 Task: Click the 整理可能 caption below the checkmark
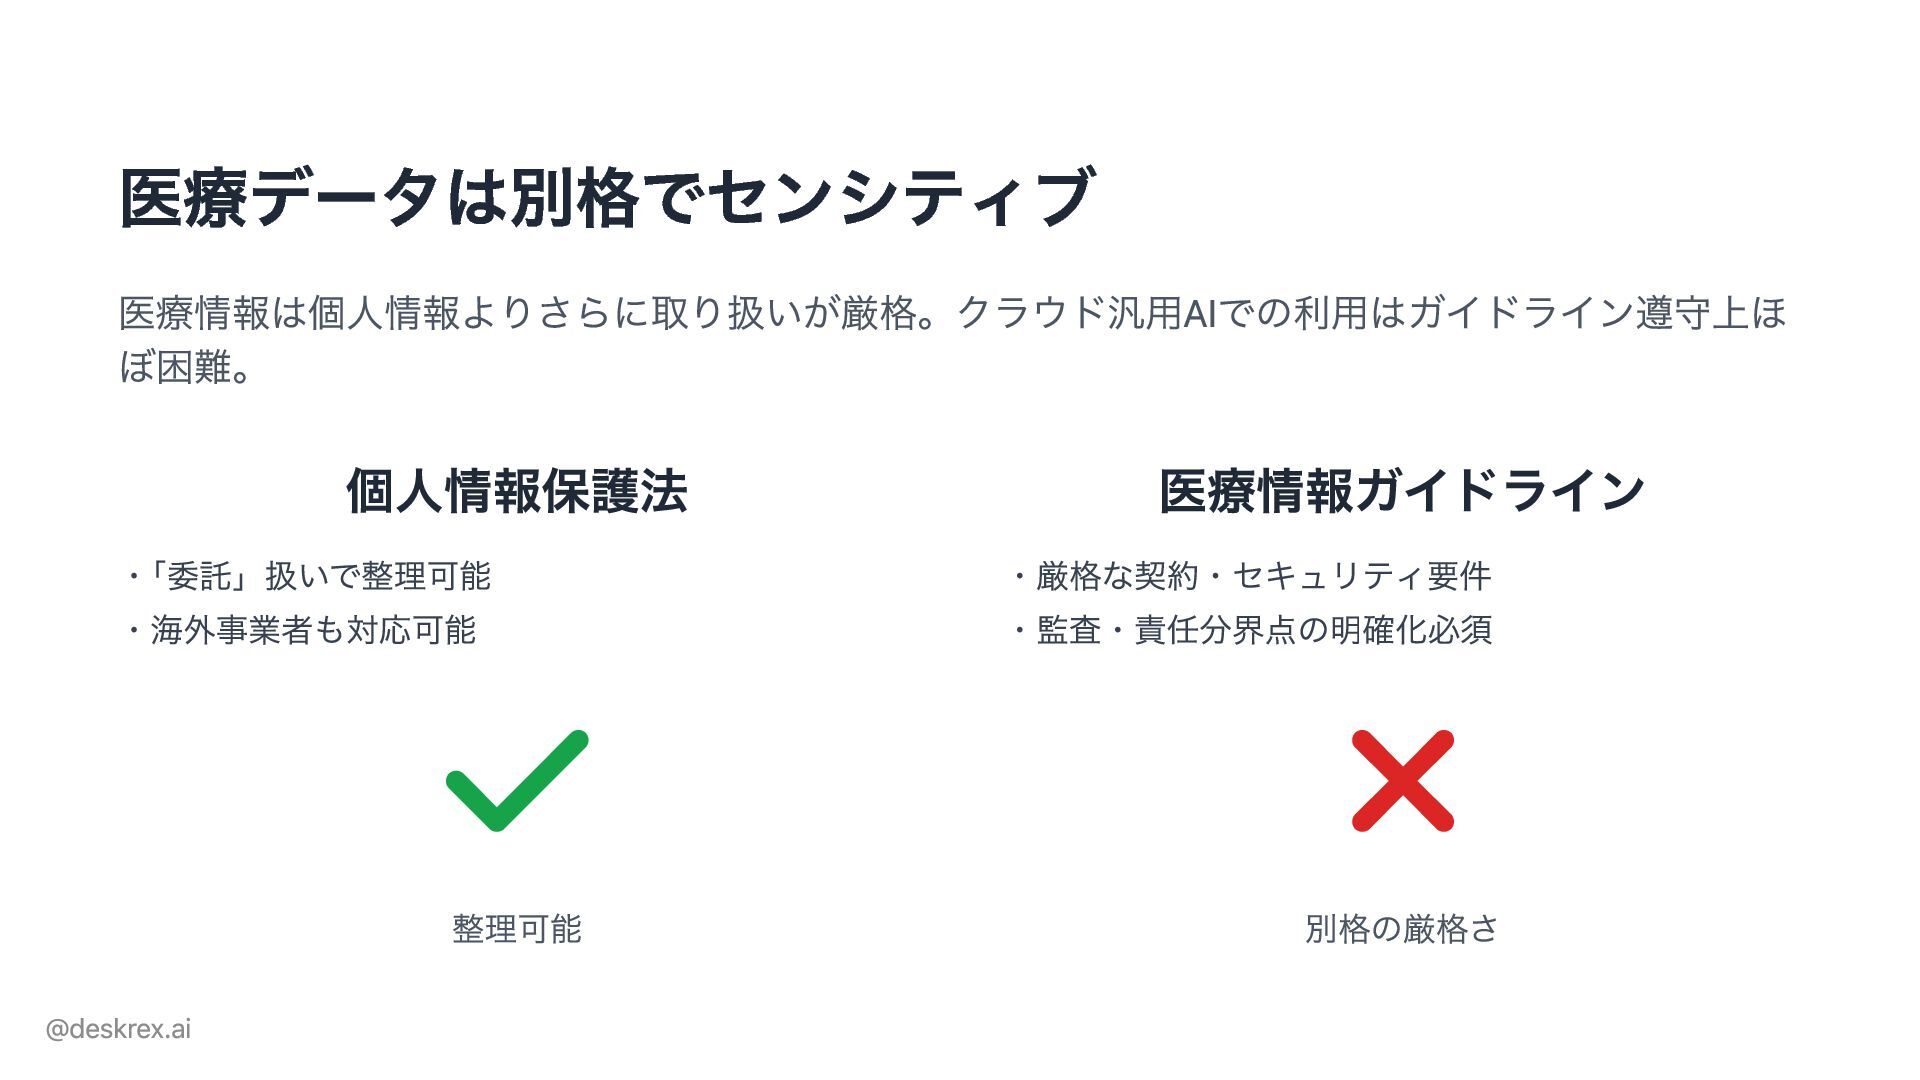point(516,929)
